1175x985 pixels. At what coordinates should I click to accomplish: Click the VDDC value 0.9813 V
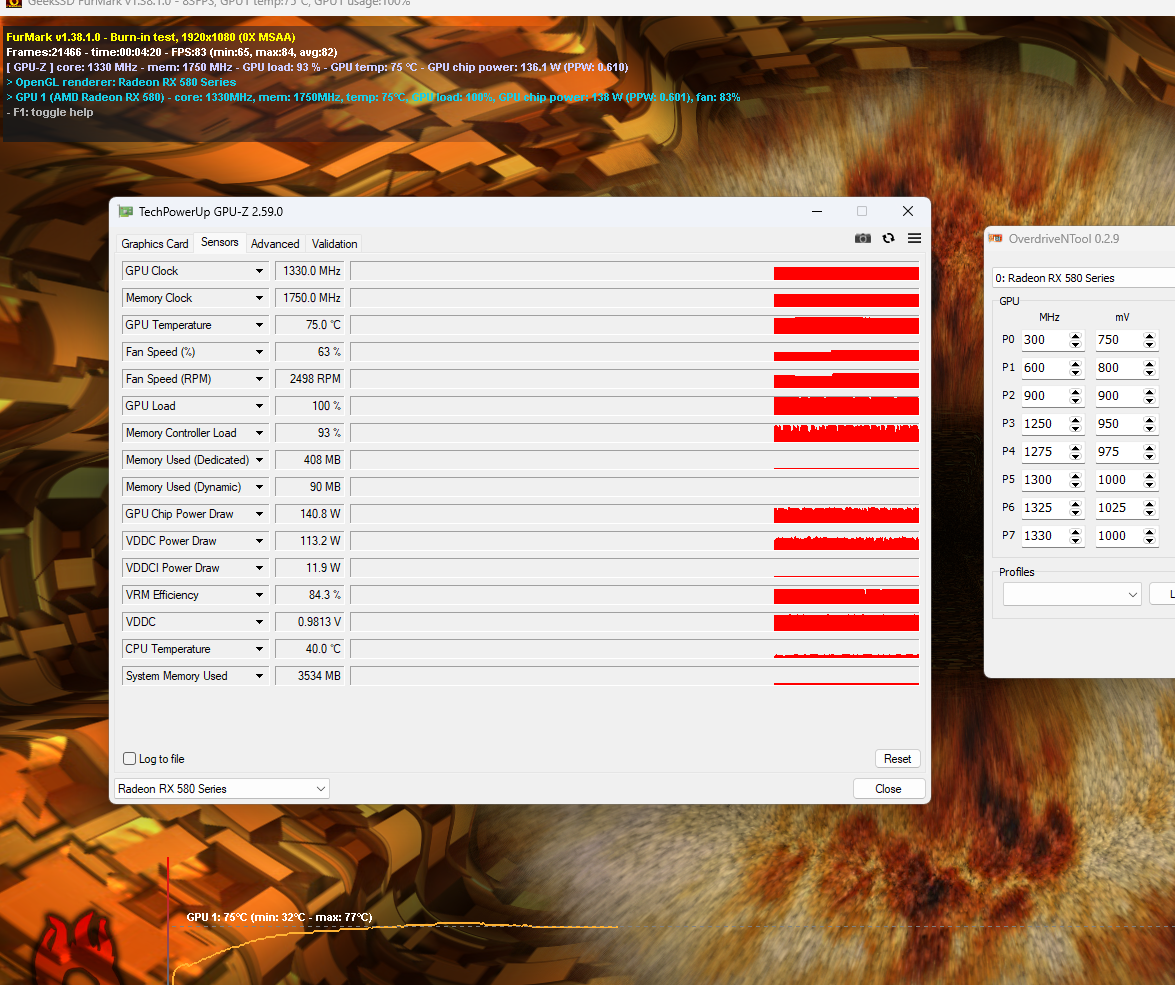coord(309,621)
